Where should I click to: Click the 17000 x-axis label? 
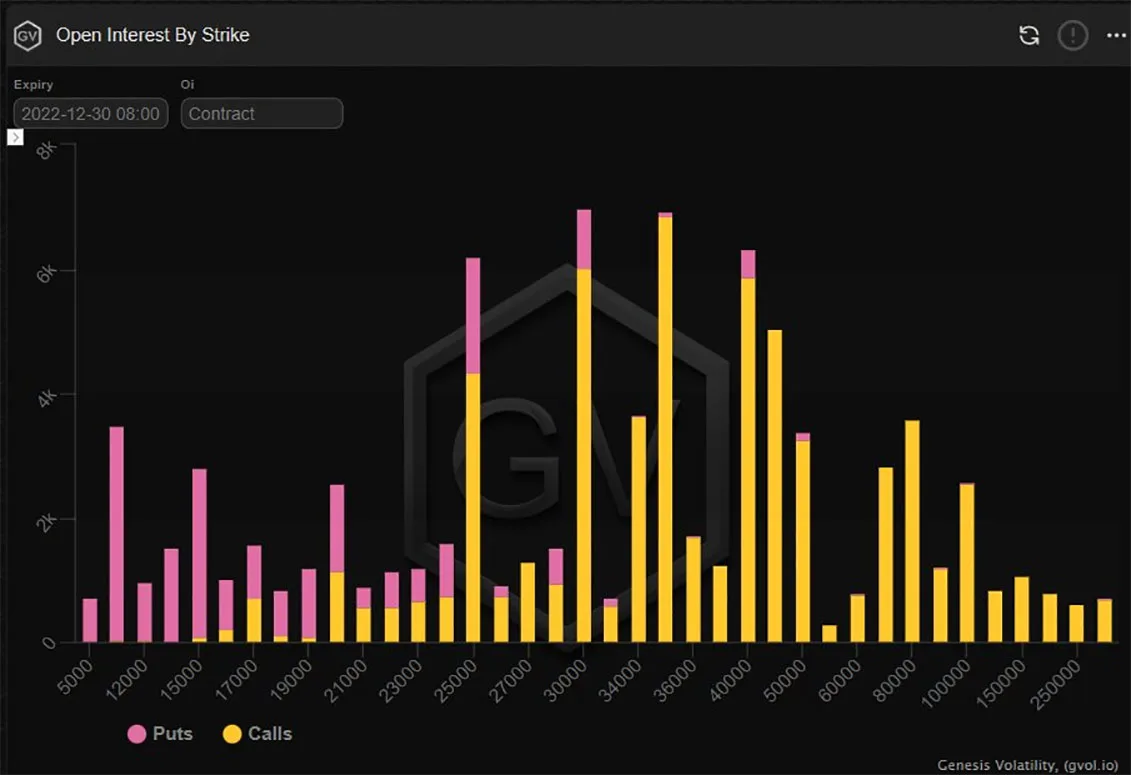pos(236,680)
